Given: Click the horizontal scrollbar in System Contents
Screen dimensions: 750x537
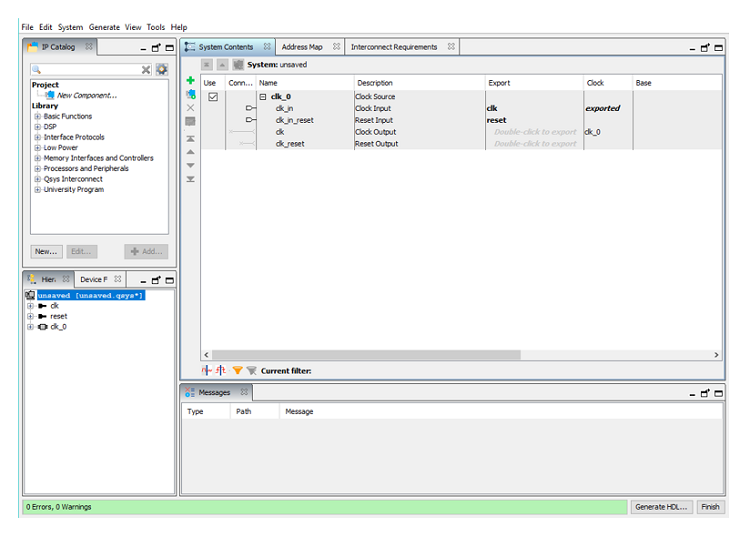Looking at the screenshot, I should pos(366,355).
